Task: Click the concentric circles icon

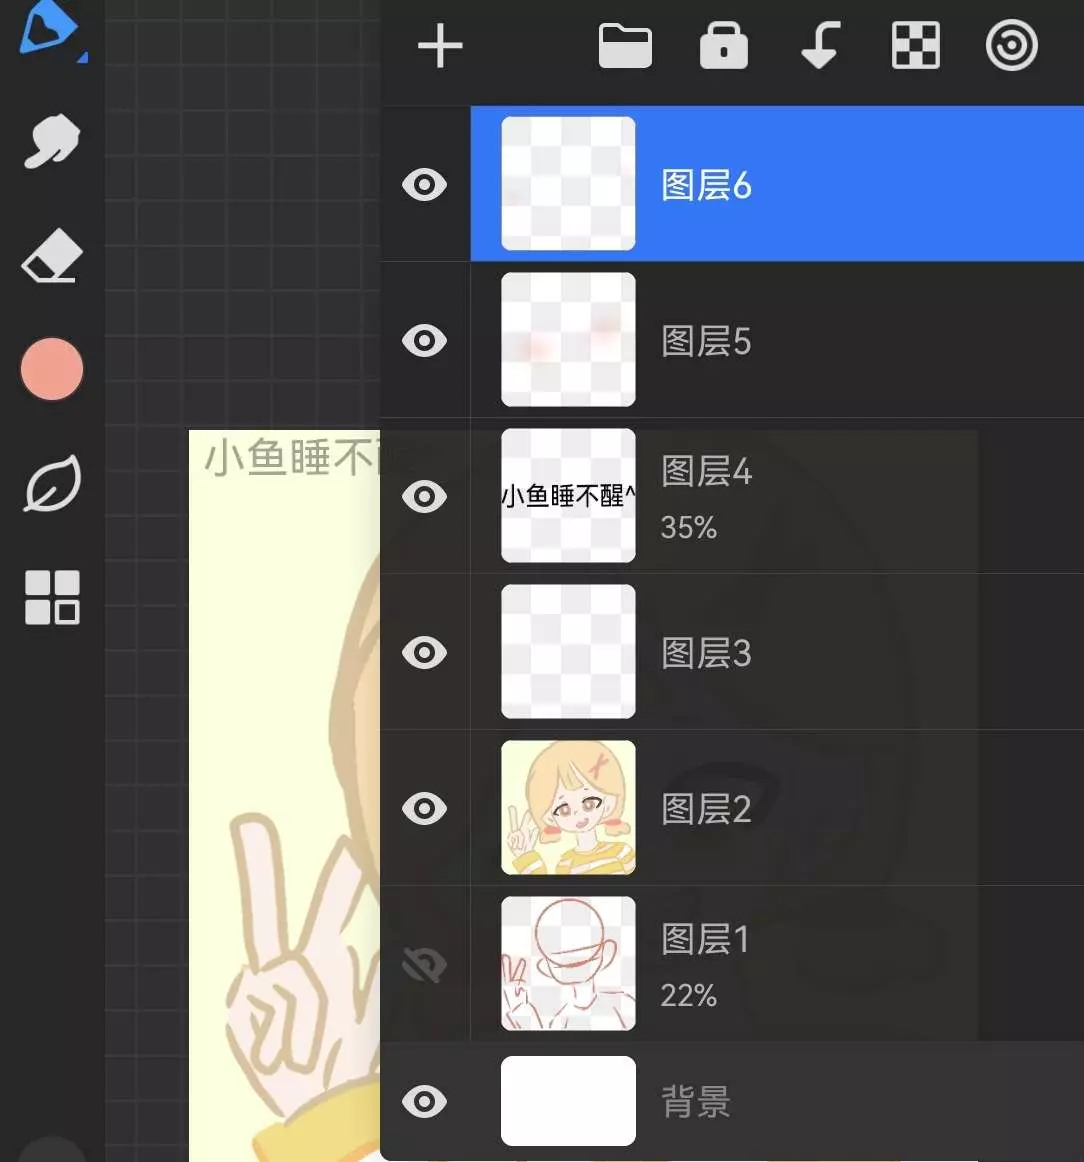Action: tap(1011, 47)
